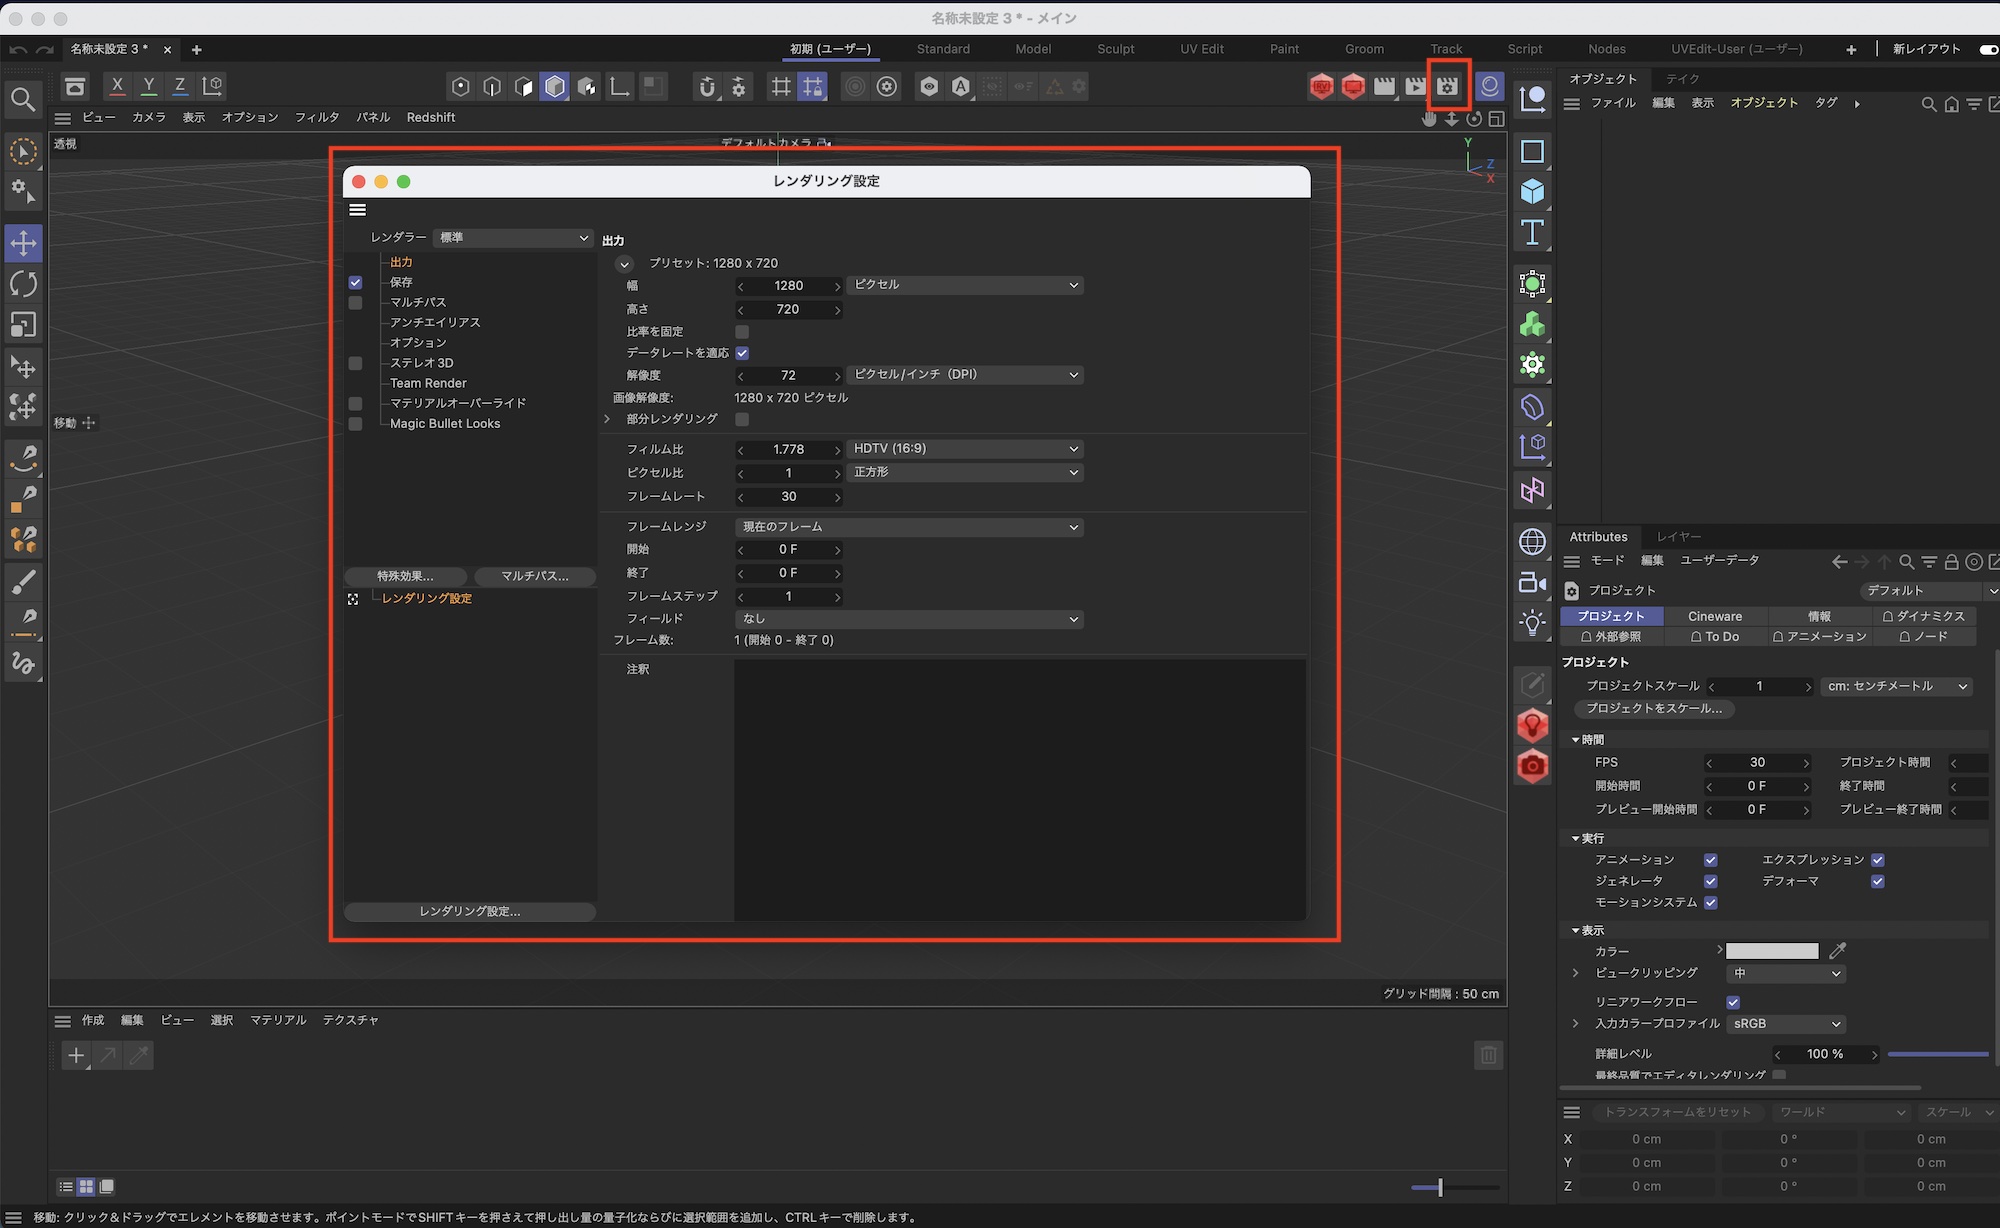Viewport: 2000px width, 1228px height.
Task: Select the Rotate tool in left toolbar
Action: coord(23,284)
